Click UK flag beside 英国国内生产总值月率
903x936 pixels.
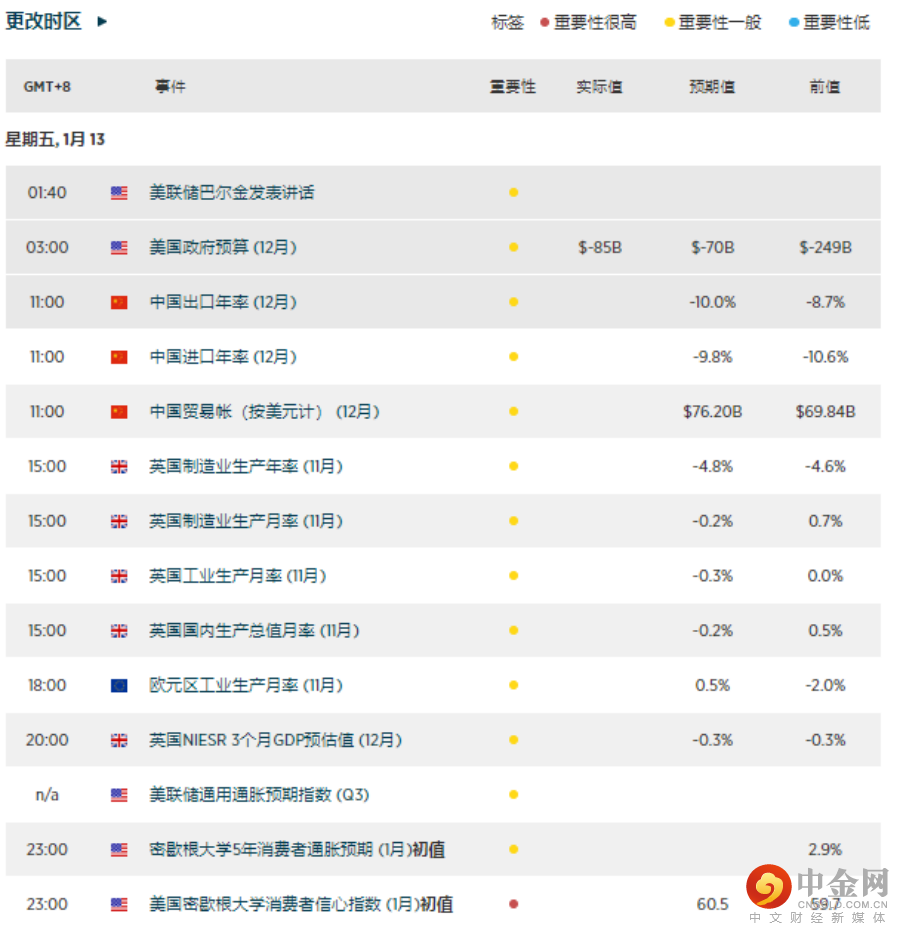[119, 631]
